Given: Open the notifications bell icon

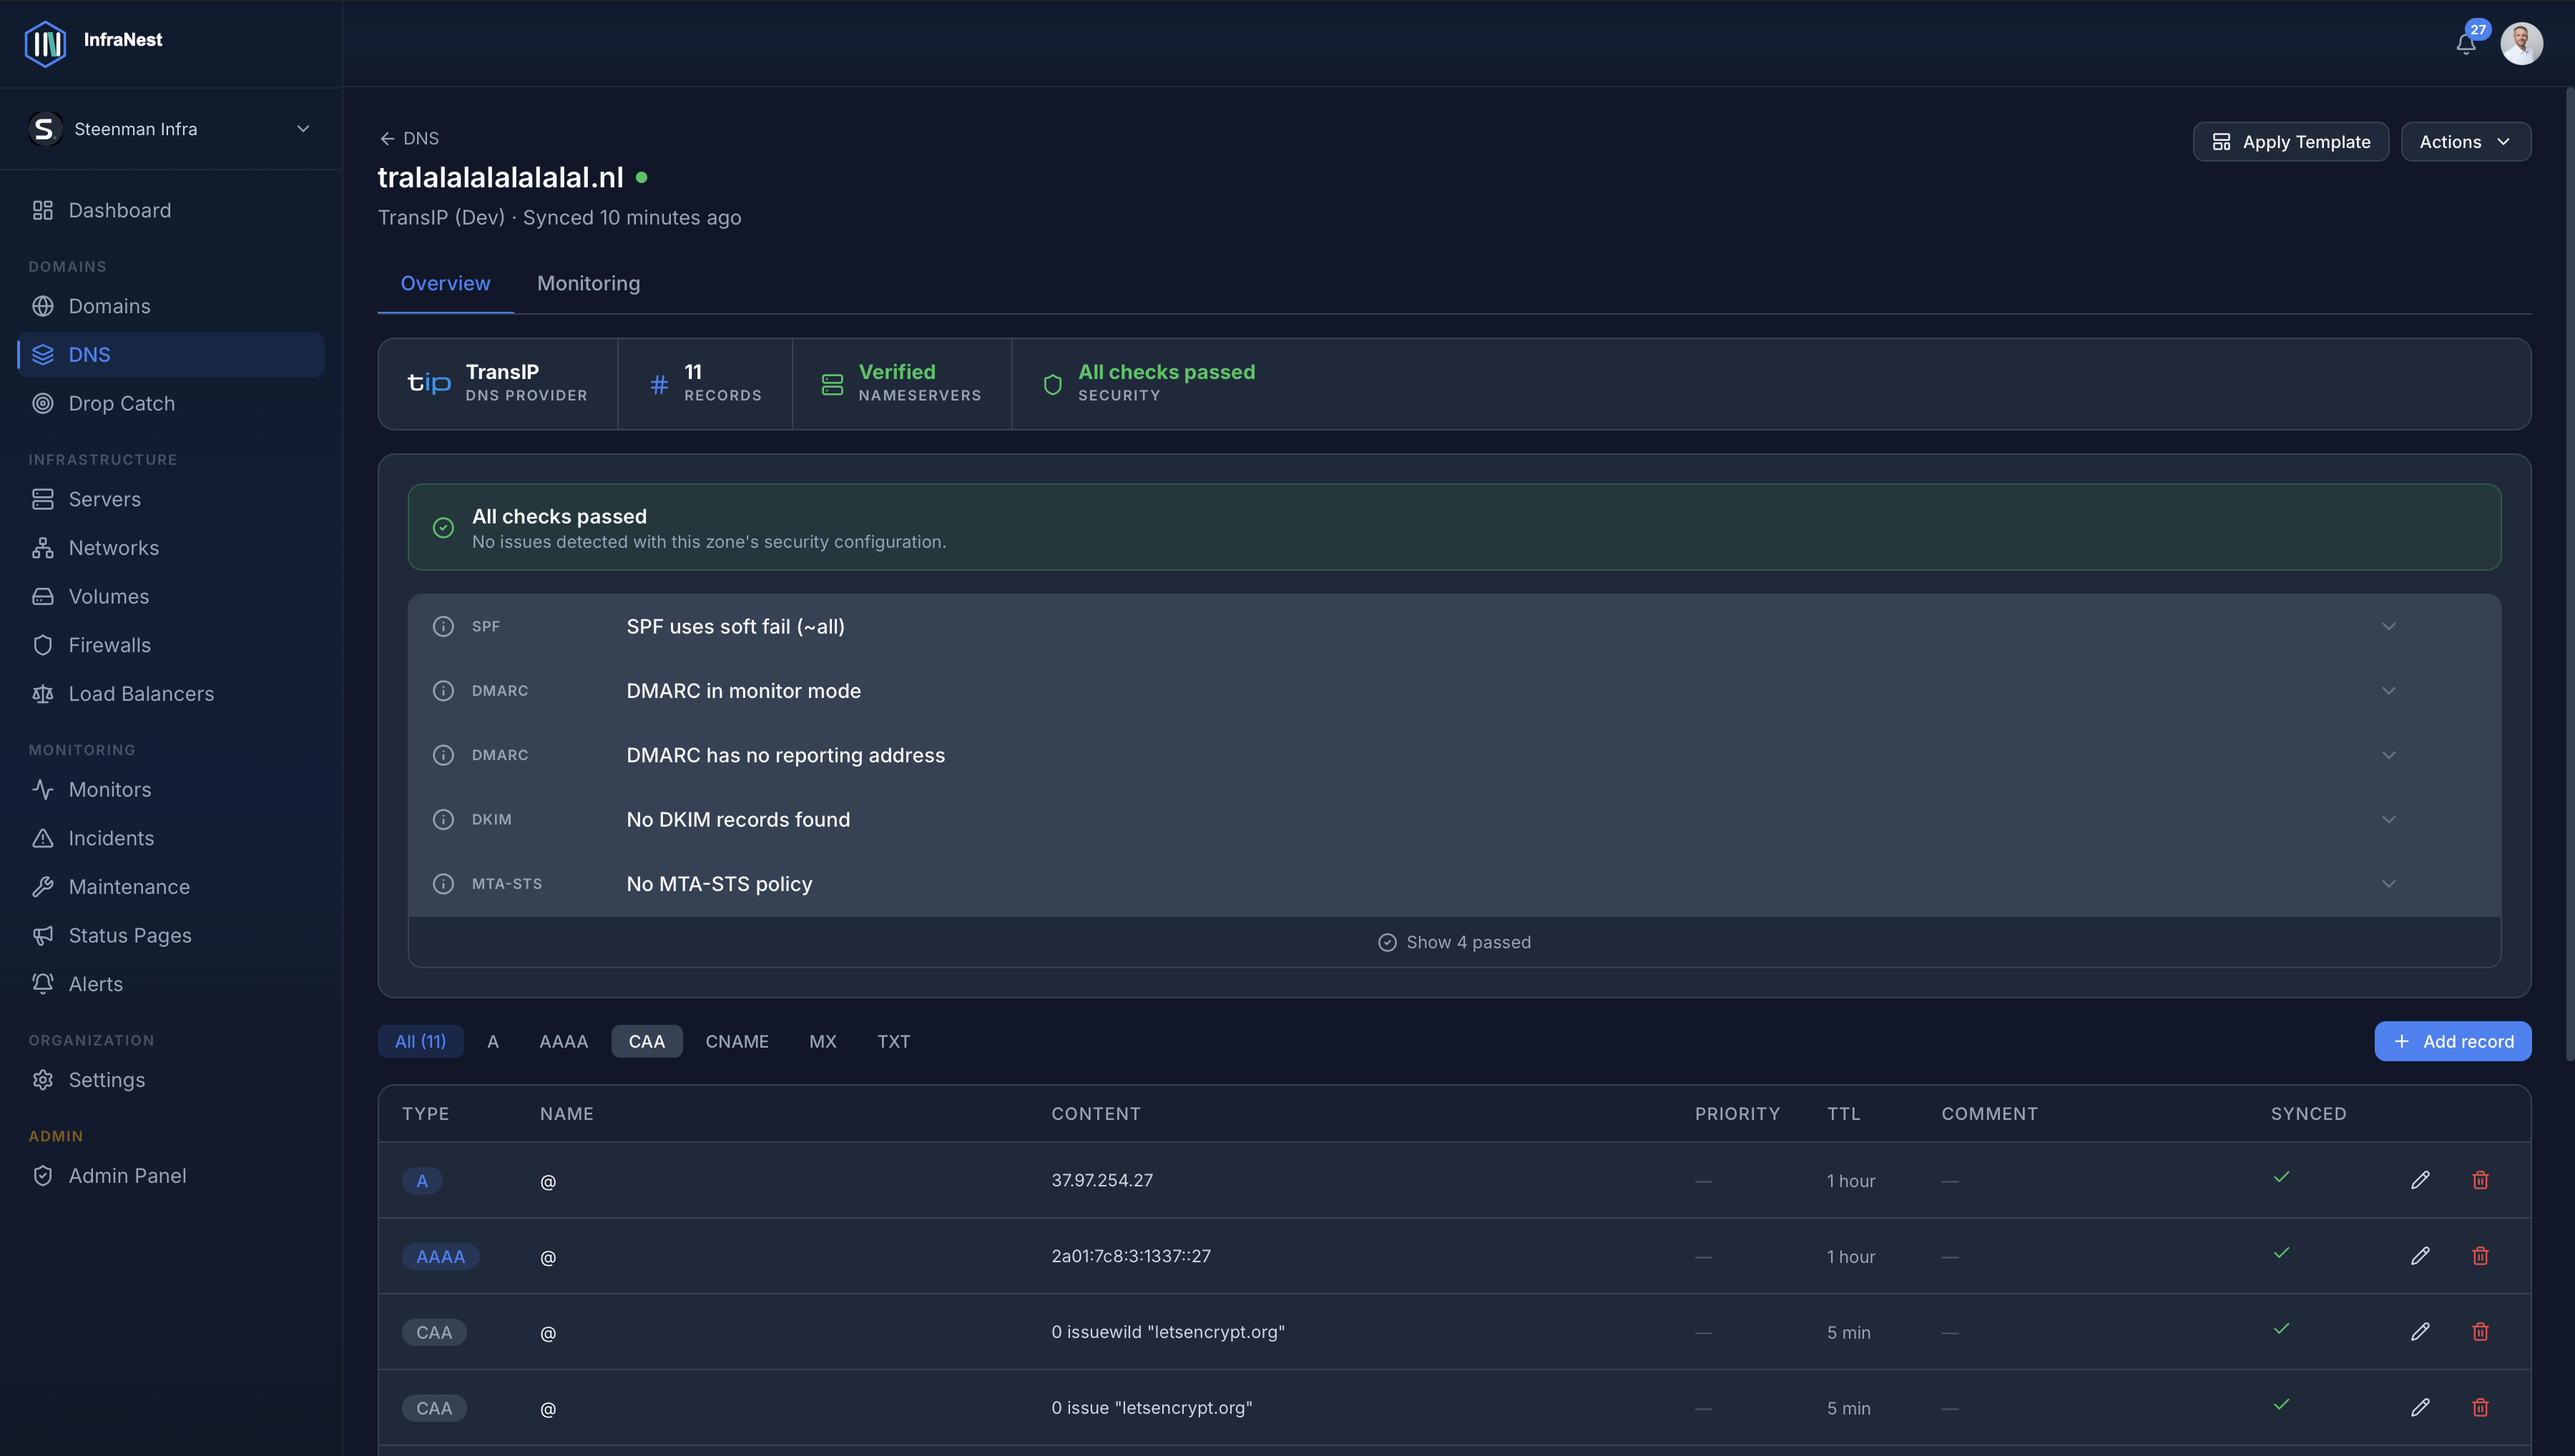Looking at the screenshot, I should (2466, 43).
